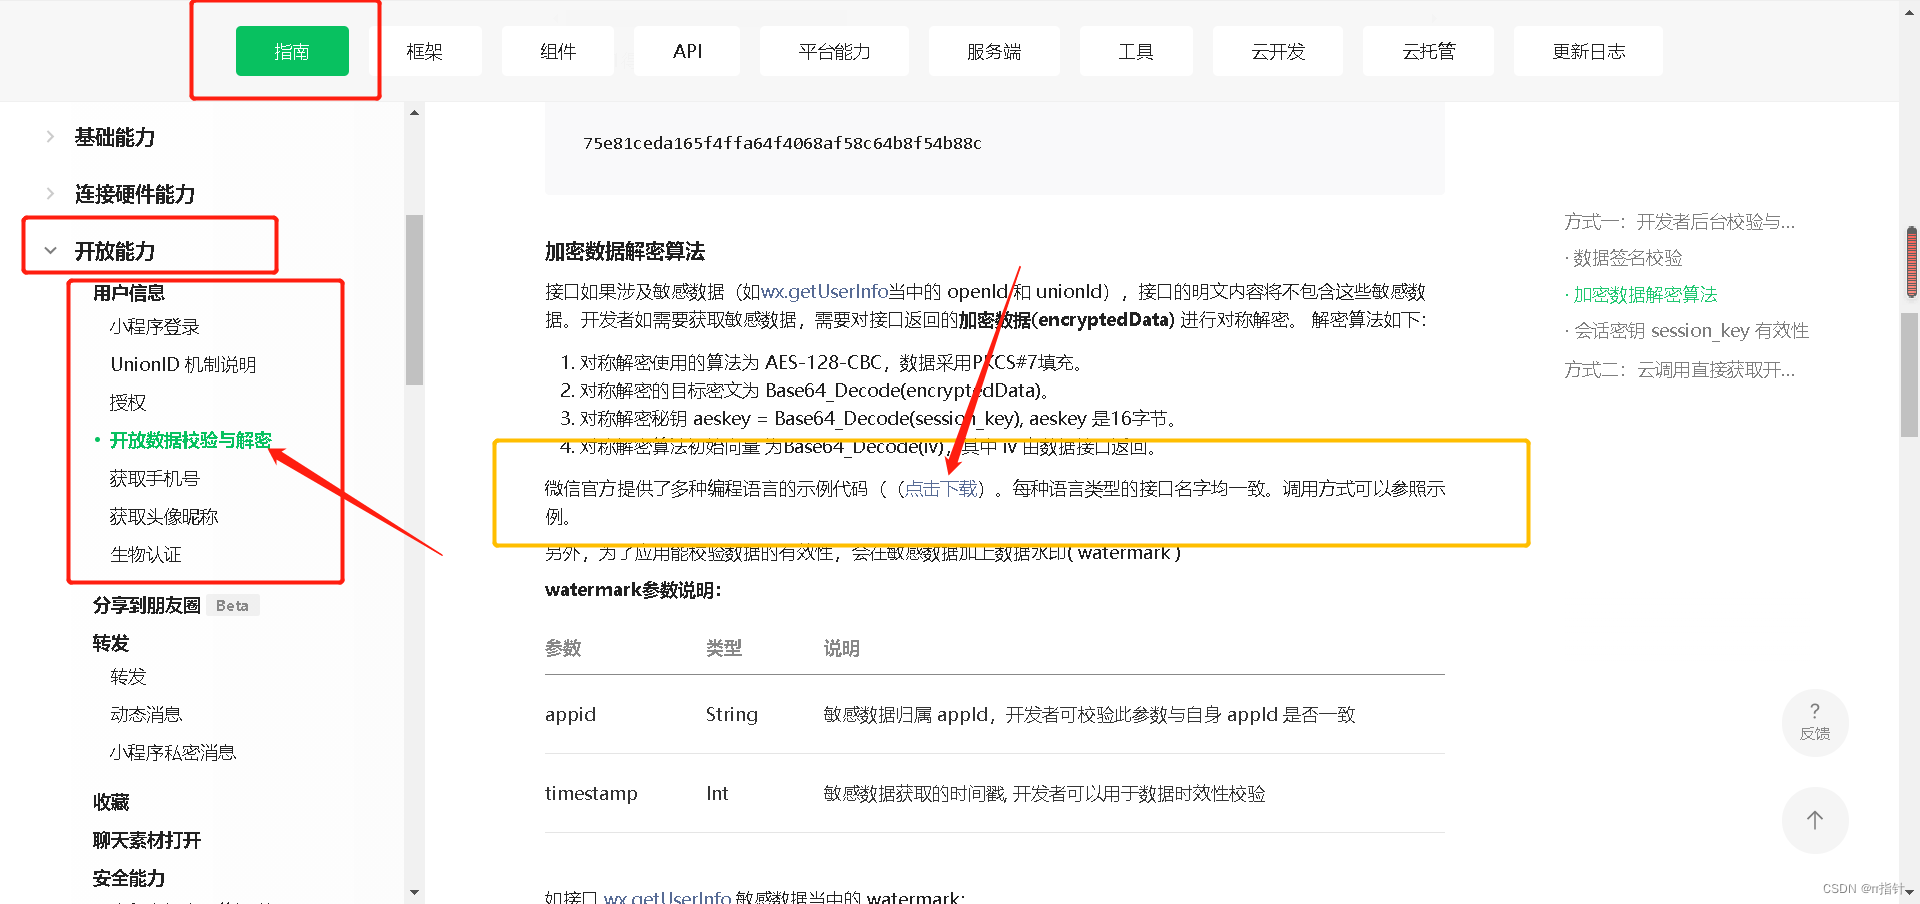This screenshot has width=1920, height=904.
Task: Open the 工具 tab
Action: pyautogui.click(x=1136, y=51)
